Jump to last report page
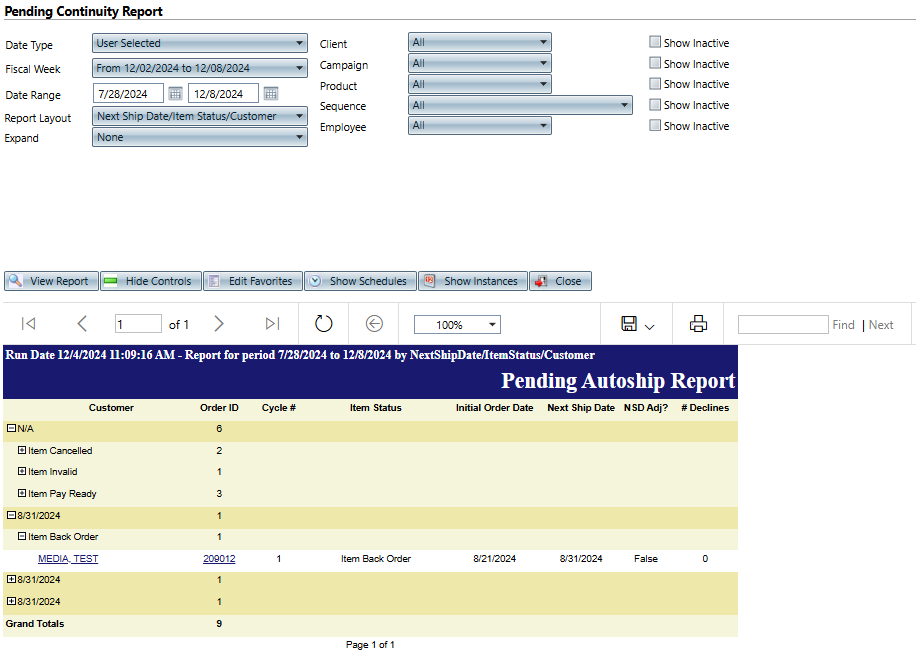916x653 pixels. tap(272, 324)
